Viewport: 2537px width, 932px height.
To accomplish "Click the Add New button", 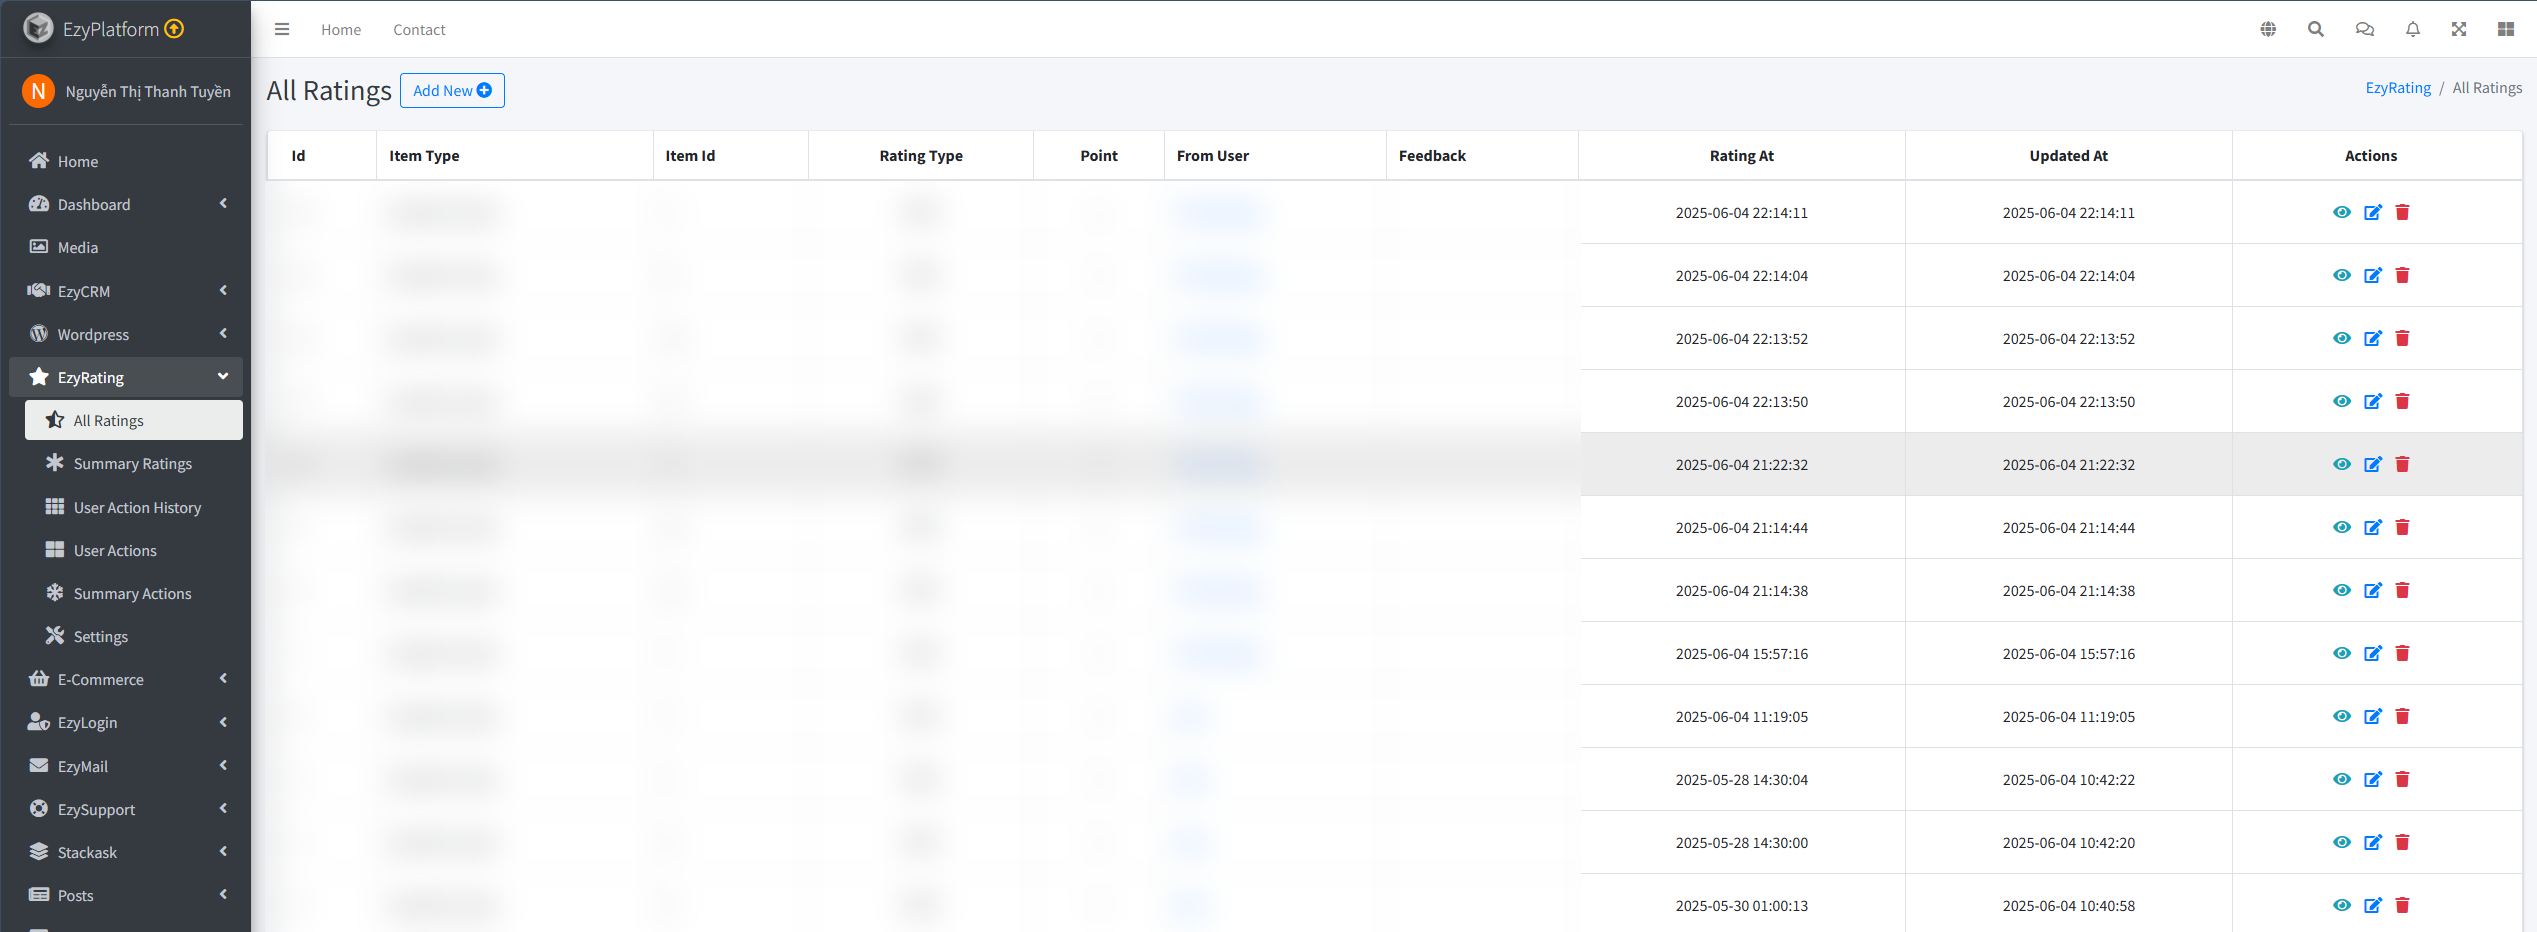I will 452,90.
